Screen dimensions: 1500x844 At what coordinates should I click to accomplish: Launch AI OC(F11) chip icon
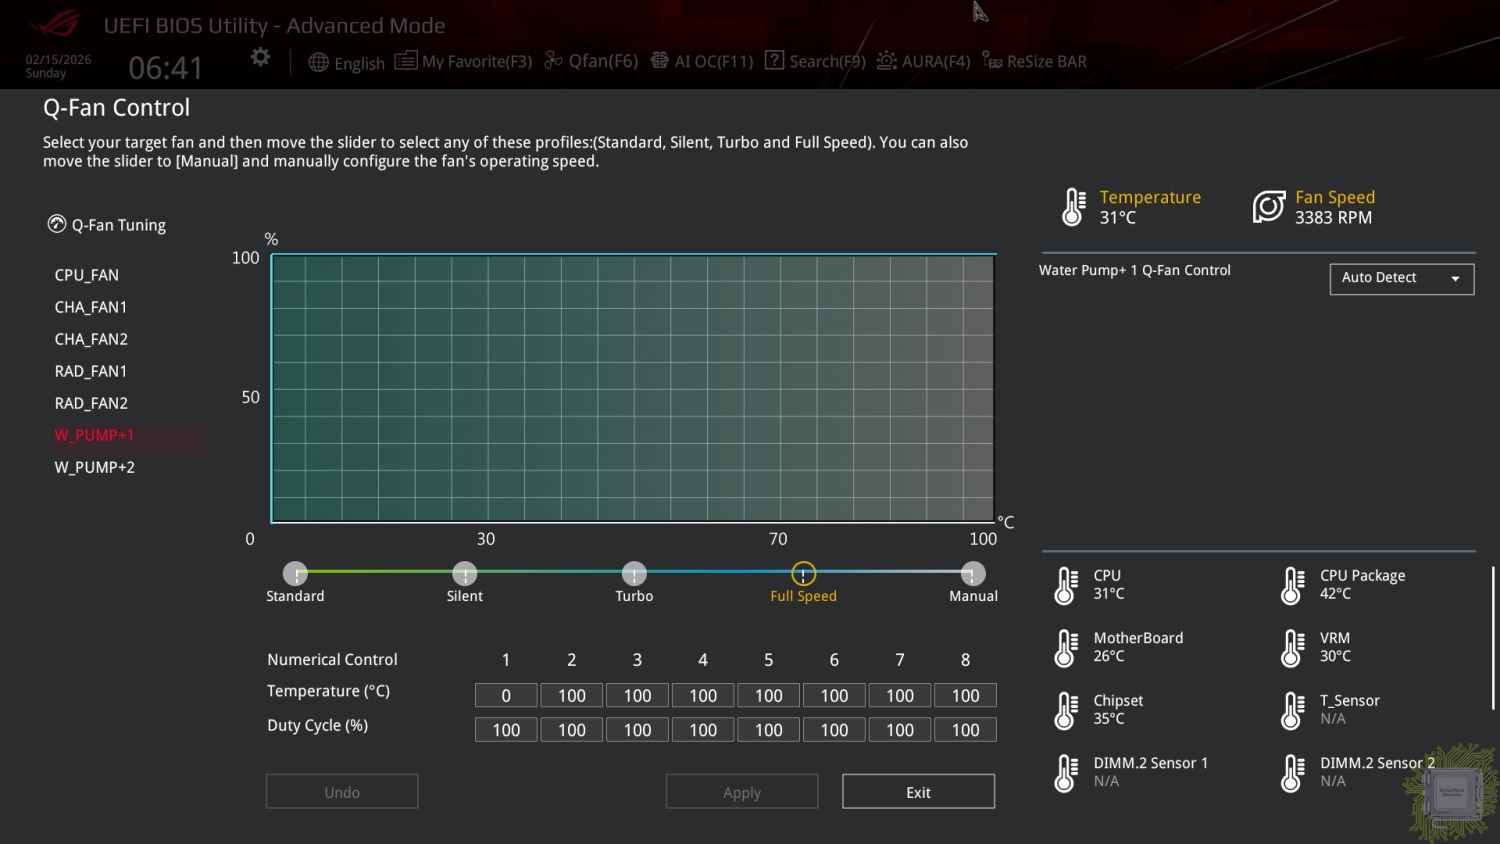click(659, 61)
